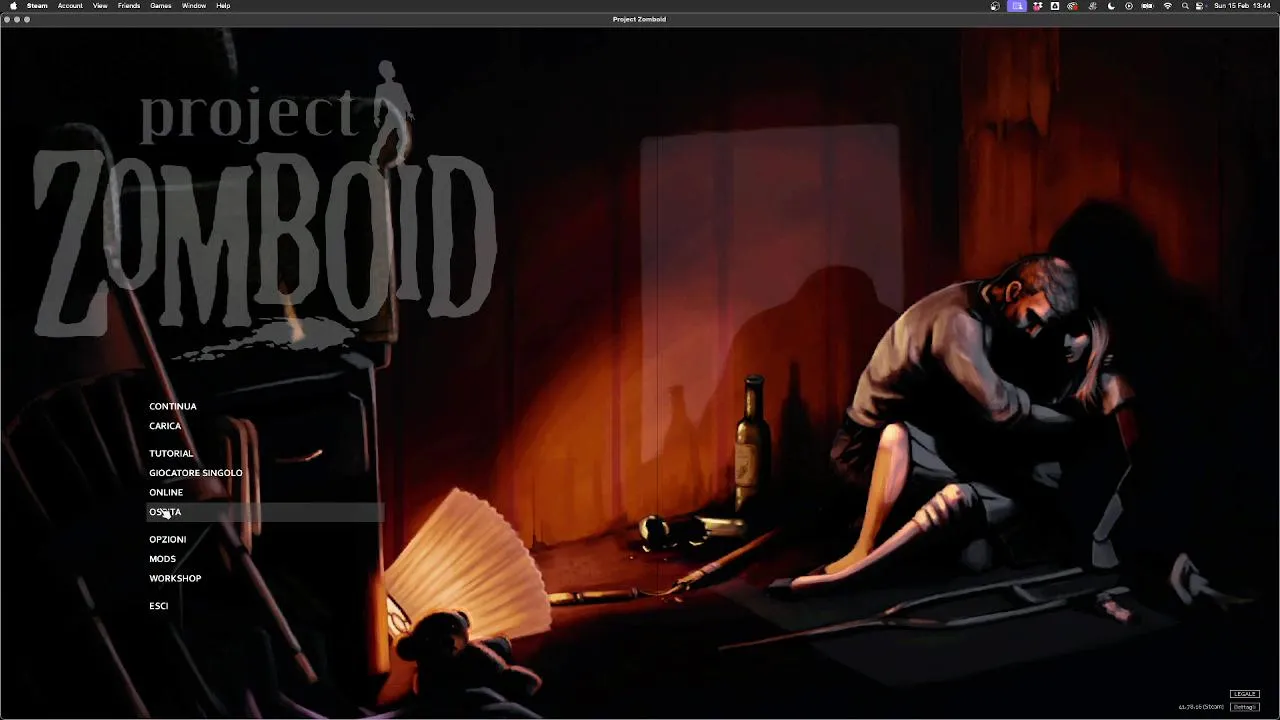The height and width of the screenshot is (720, 1280).
Task: Click ESCI to quit the game
Action: [159, 606]
